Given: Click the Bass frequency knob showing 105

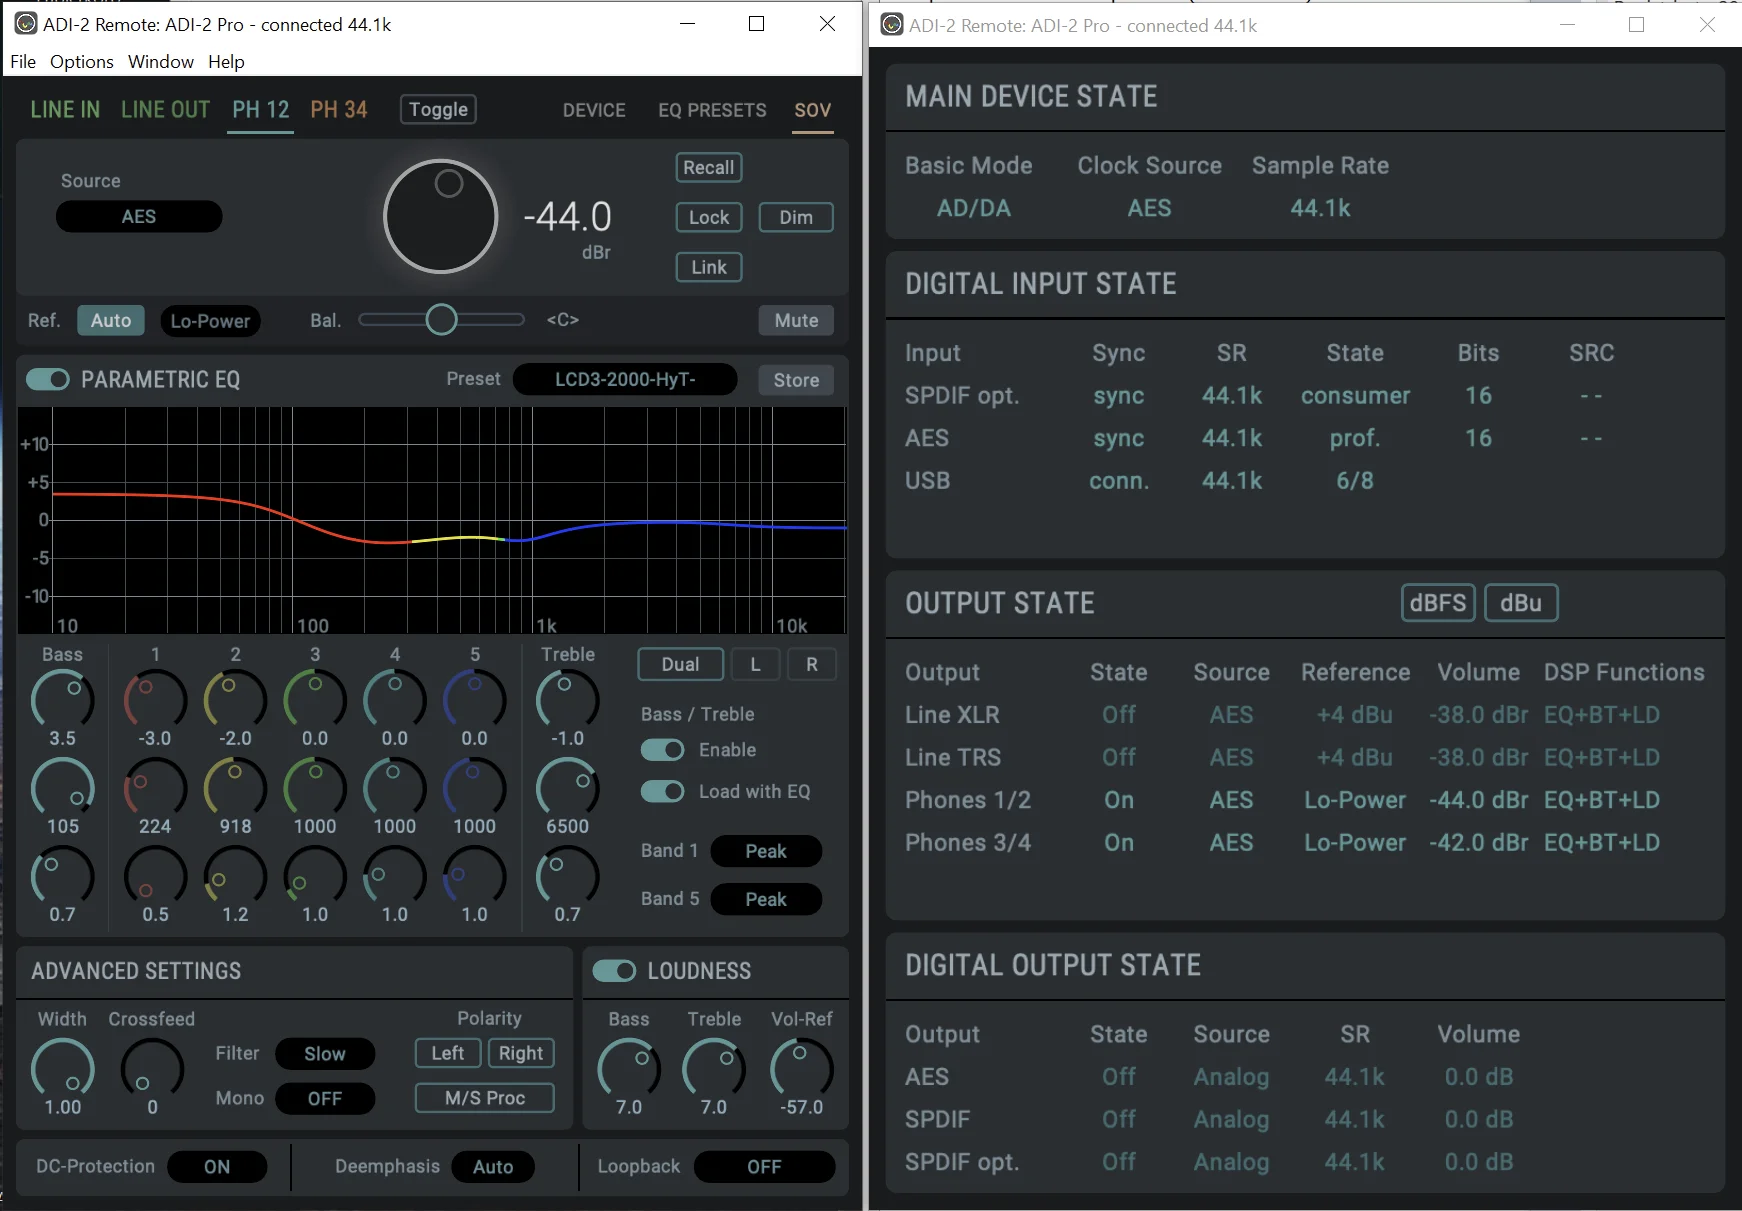Looking at the screenshot, I should pyautogui.click(x=63, y=787).
